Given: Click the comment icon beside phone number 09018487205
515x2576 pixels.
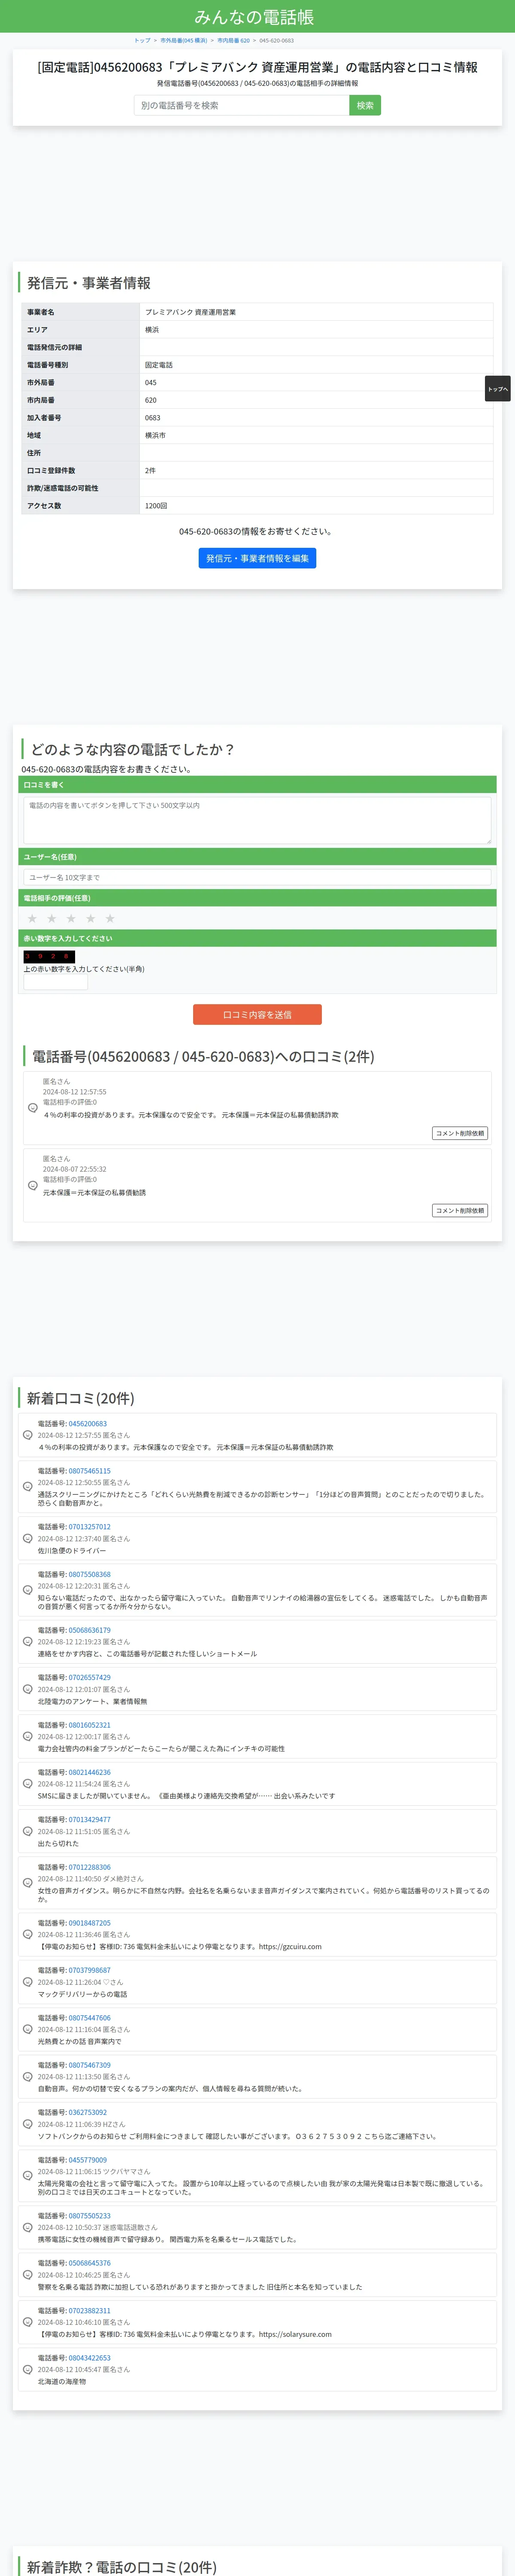Looking at the screenshot, I should click(28, 1934).
